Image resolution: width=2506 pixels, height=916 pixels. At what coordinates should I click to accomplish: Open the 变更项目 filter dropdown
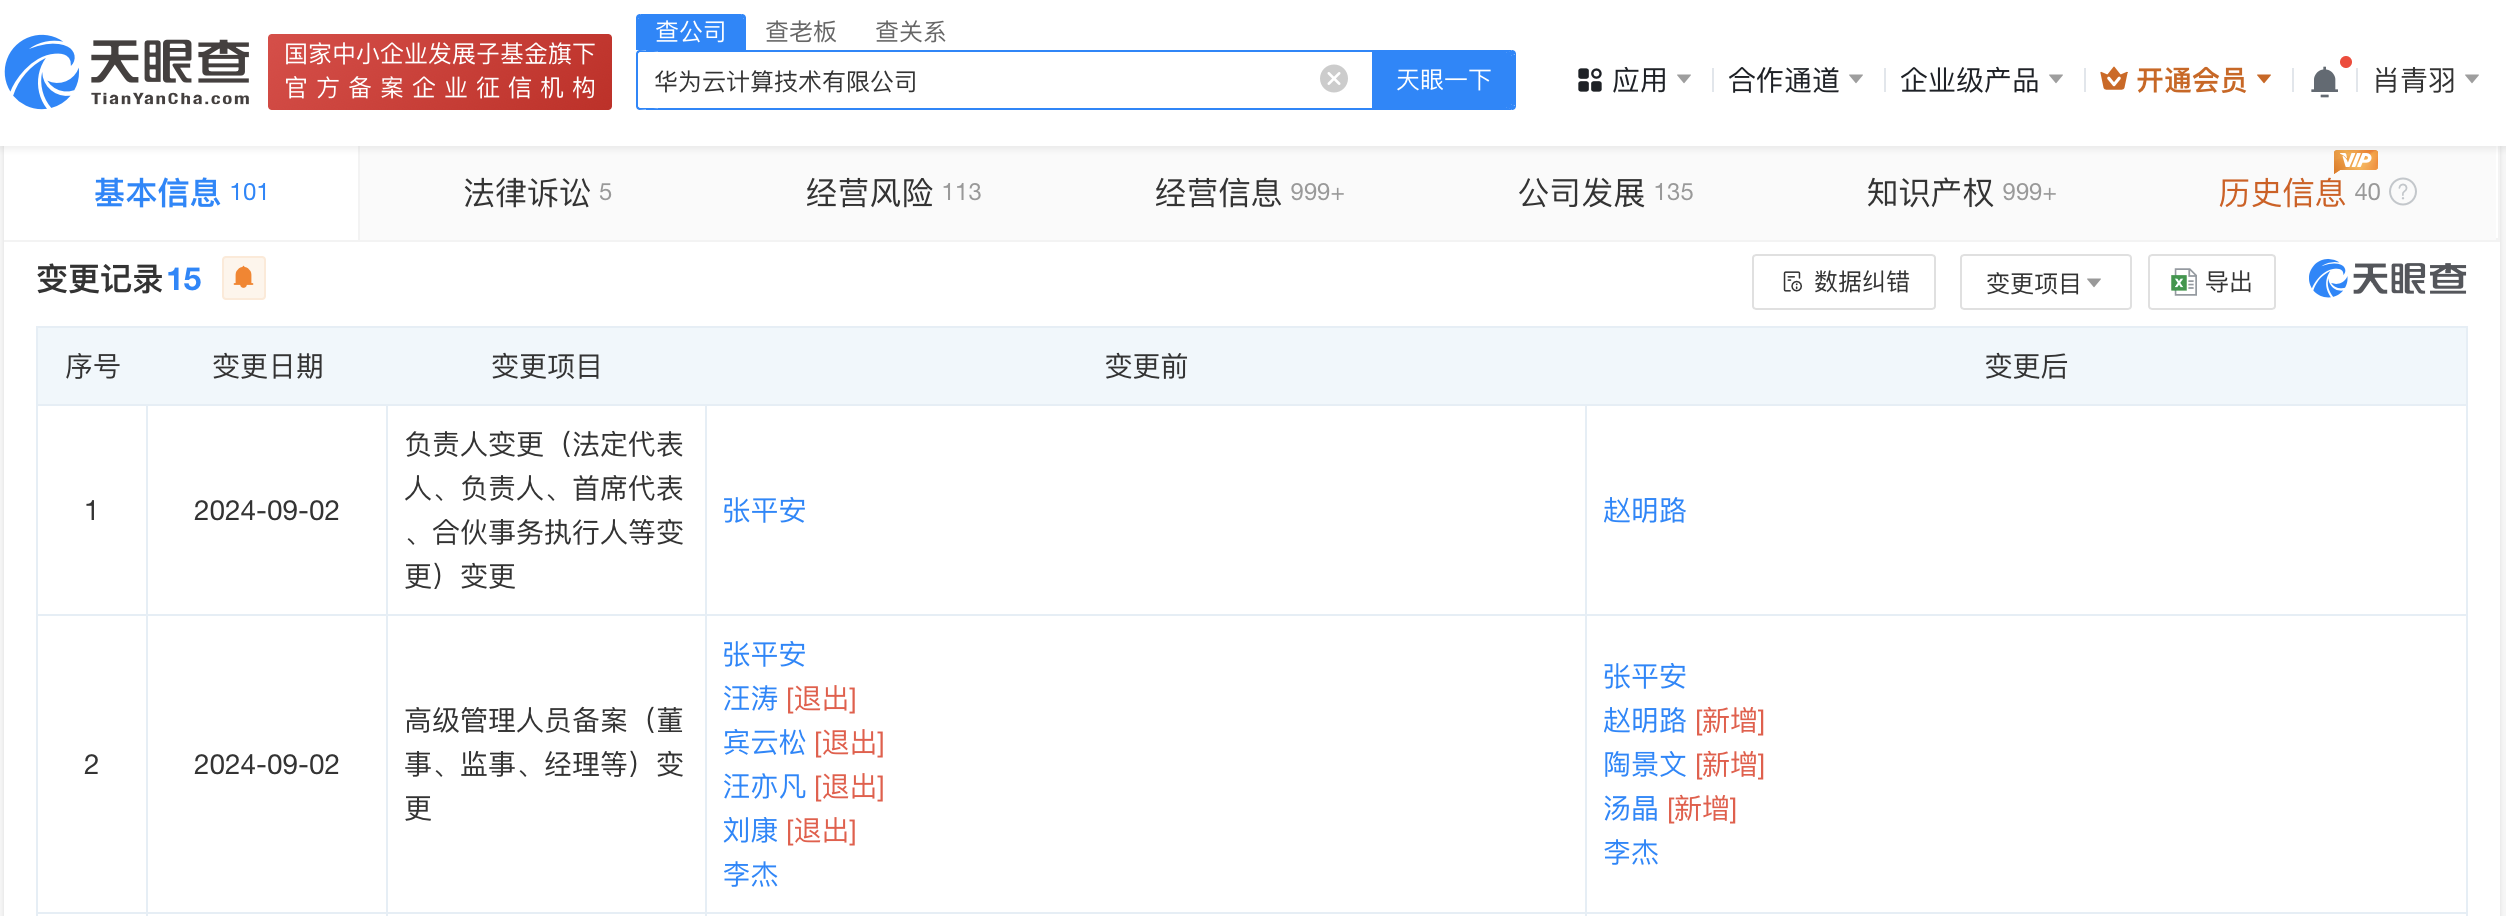point(2044,281)
